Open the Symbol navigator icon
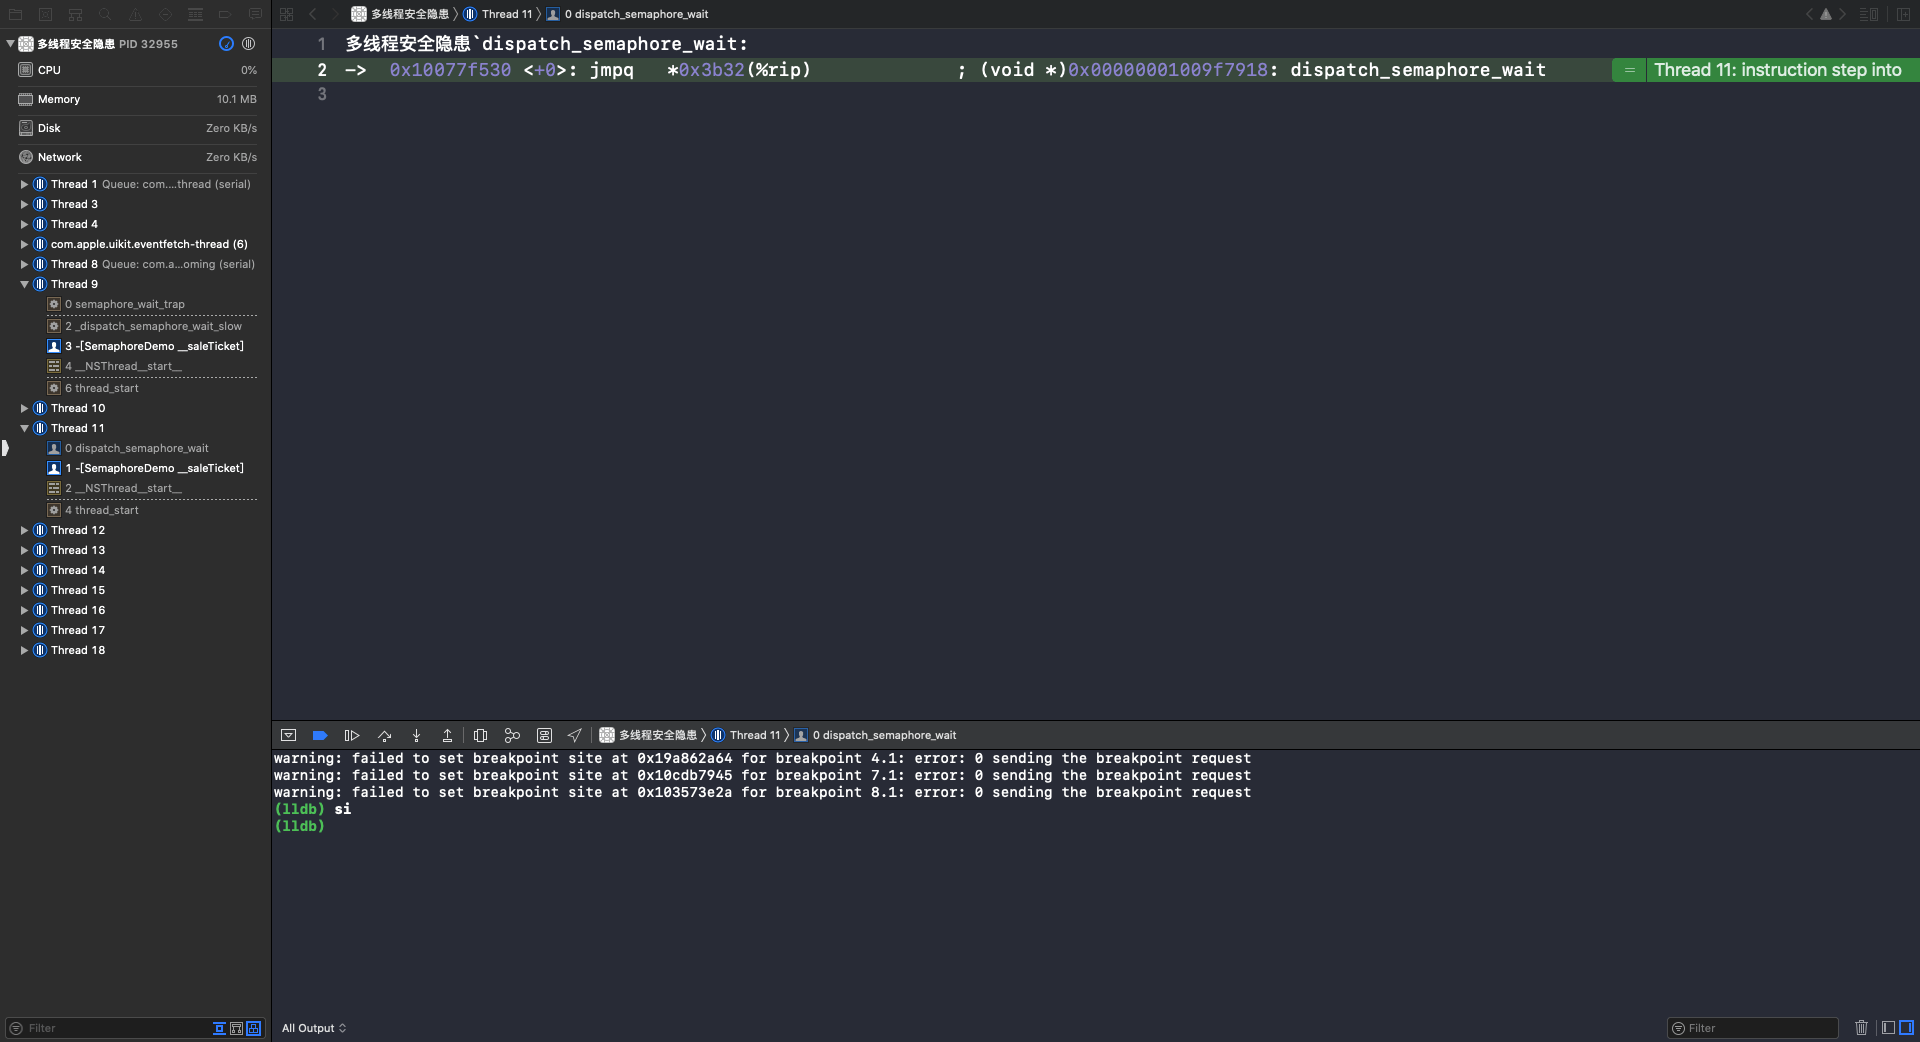Image resolution: width=1920 pixels, height=1042 pixels. [76, 14]
